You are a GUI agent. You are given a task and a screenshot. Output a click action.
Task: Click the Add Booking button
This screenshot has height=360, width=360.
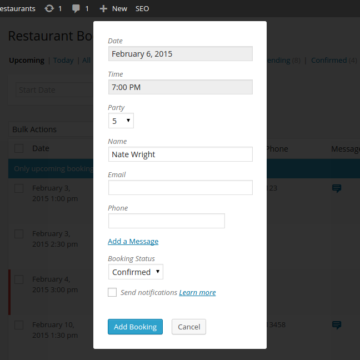coord(135,327)
